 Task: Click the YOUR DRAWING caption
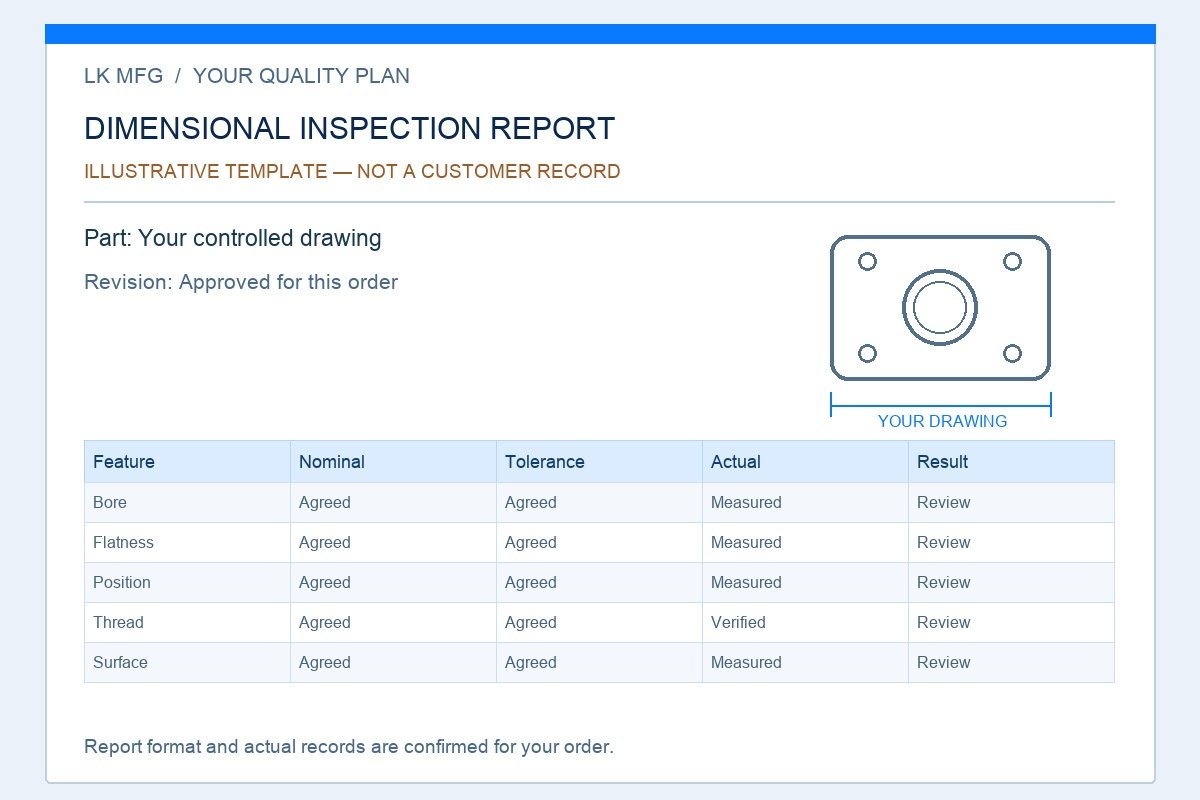(x=942, y=421)
